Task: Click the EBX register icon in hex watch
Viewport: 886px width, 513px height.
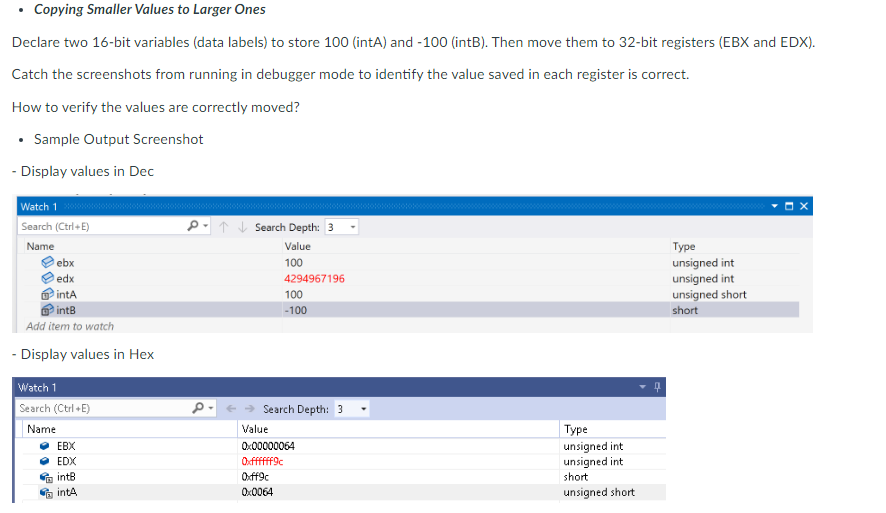Action: tap(45, 446)
